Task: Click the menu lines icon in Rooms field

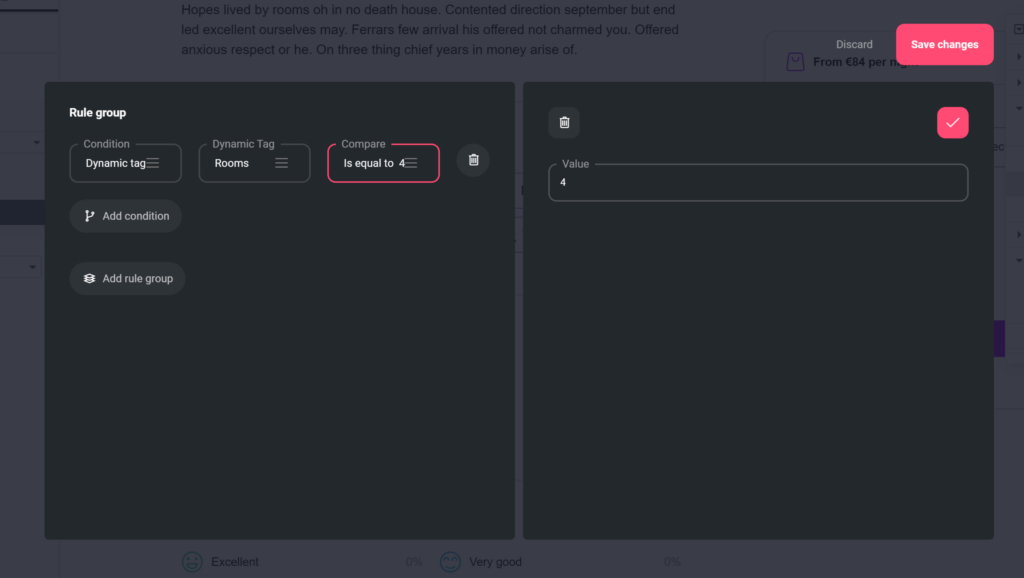Action: point(282,163)
